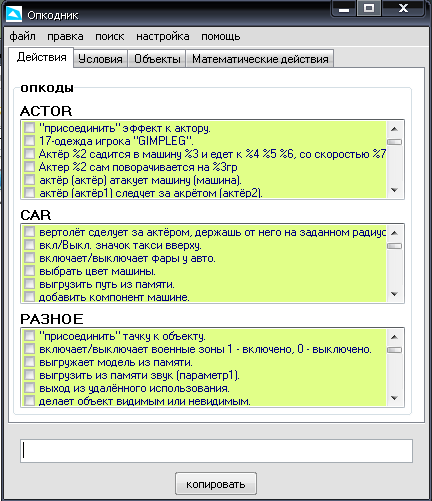
Task: Open the помощь menu
Action: [221, 36]
